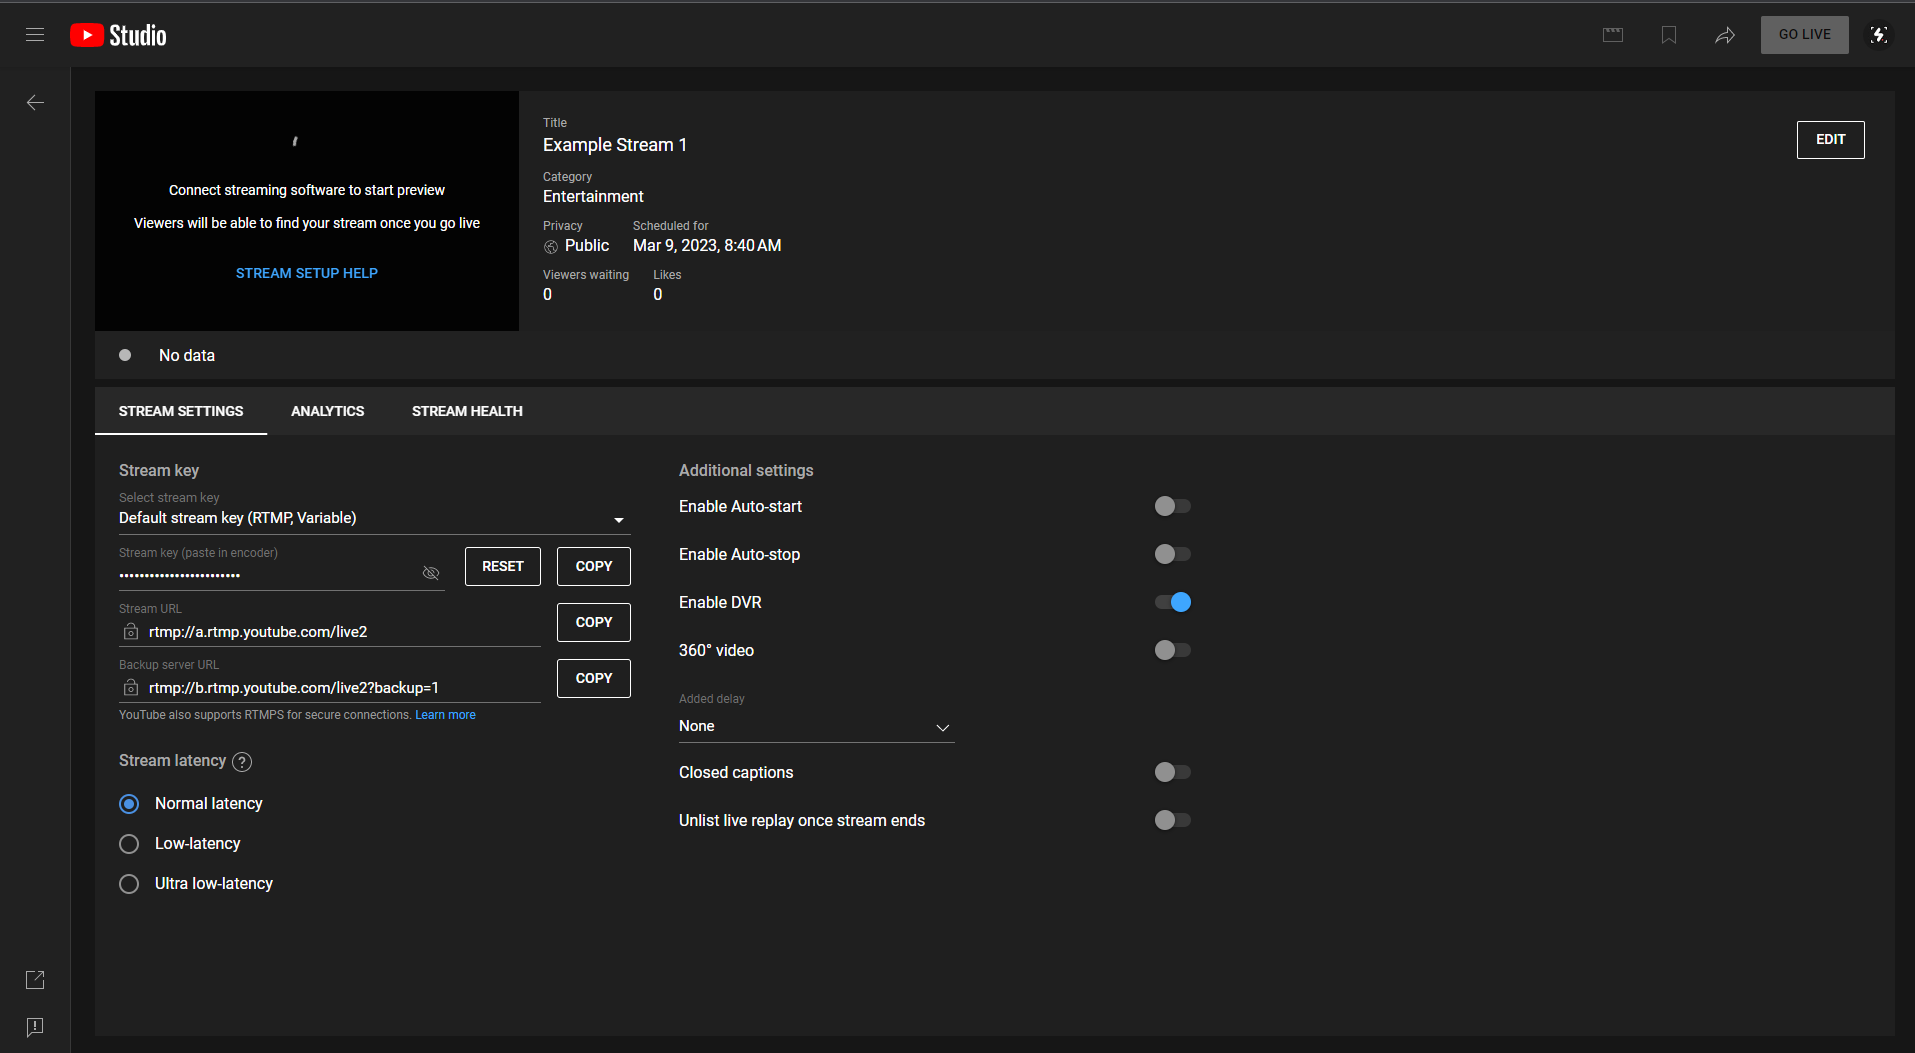Copy the Backup server URL
This screenshot has height=1053, width=1915.
coord(594,678)
